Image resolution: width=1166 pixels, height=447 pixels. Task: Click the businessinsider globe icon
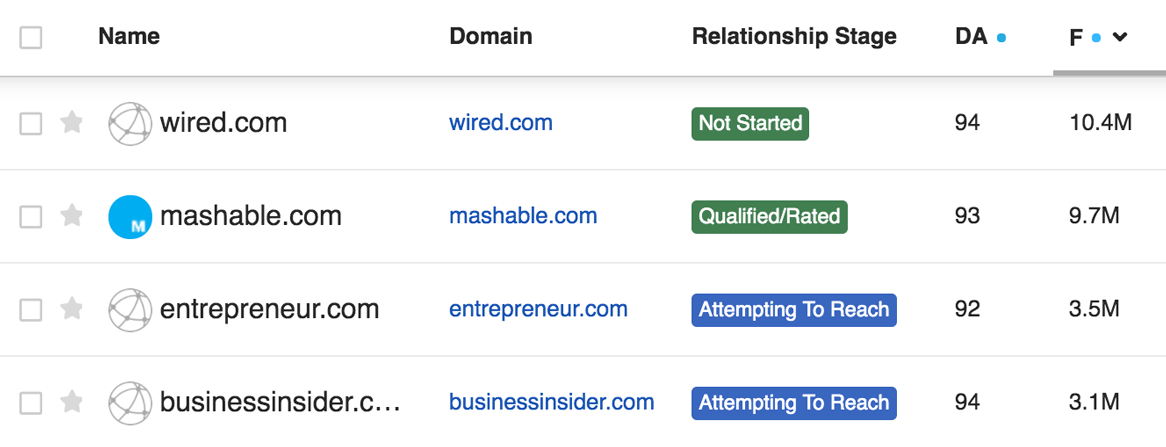(129, 403)
